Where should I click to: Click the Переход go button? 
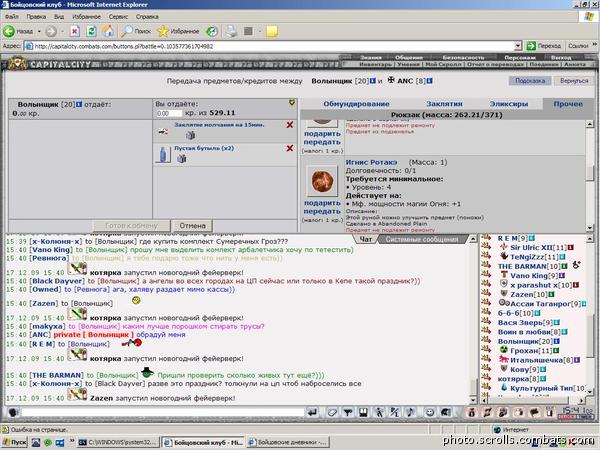[x=544, y=46]
